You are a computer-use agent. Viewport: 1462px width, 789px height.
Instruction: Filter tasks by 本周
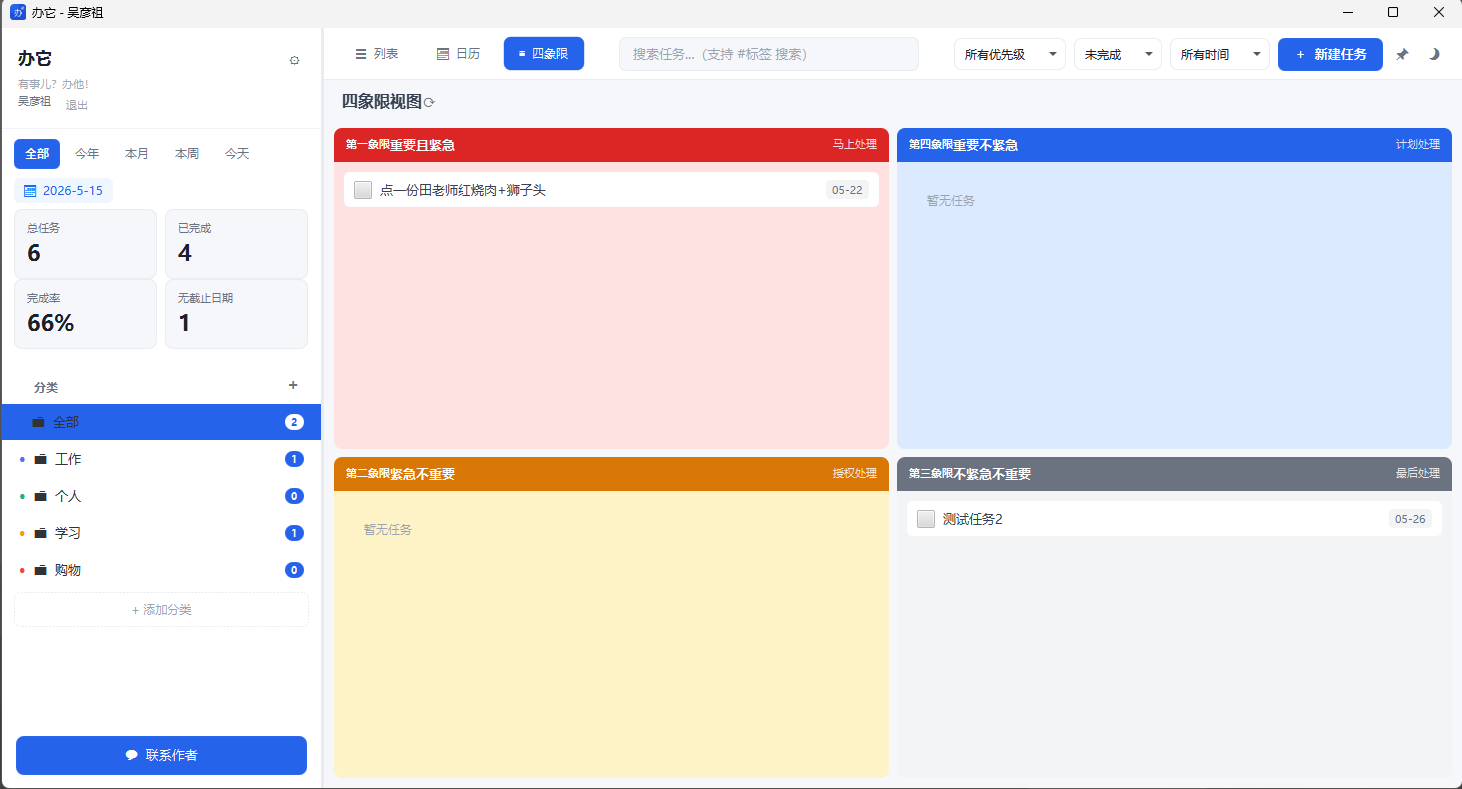click(187, 154)
